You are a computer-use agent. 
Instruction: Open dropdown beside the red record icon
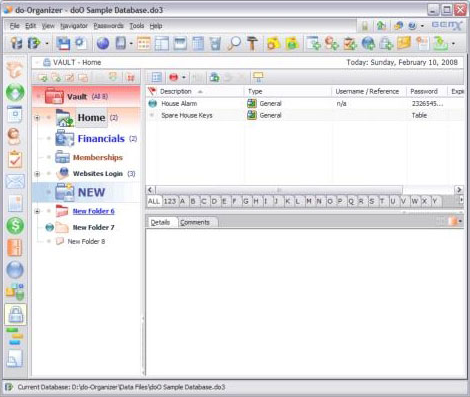[x=184, y=78]
